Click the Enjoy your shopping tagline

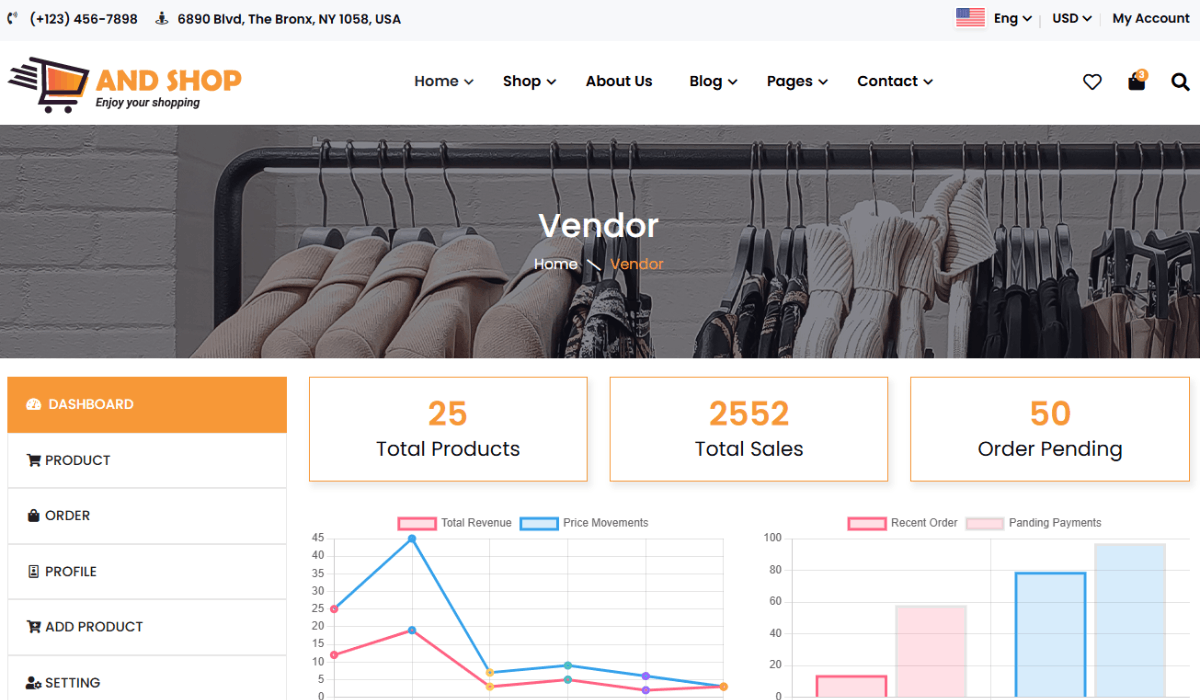148,102
